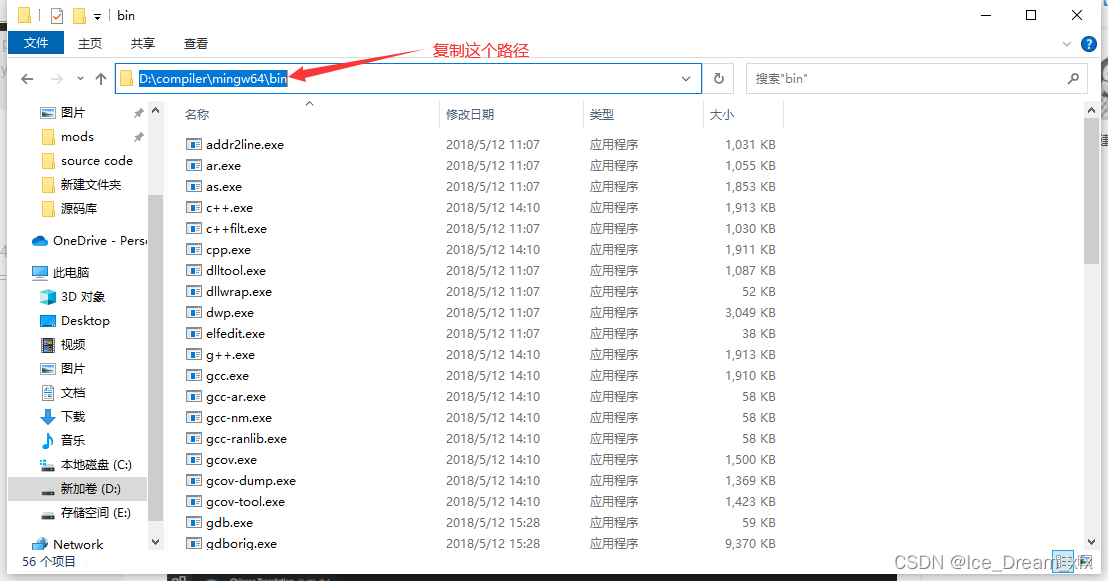Select the gcc-nm.exe file icon

[x=194, y=418]
